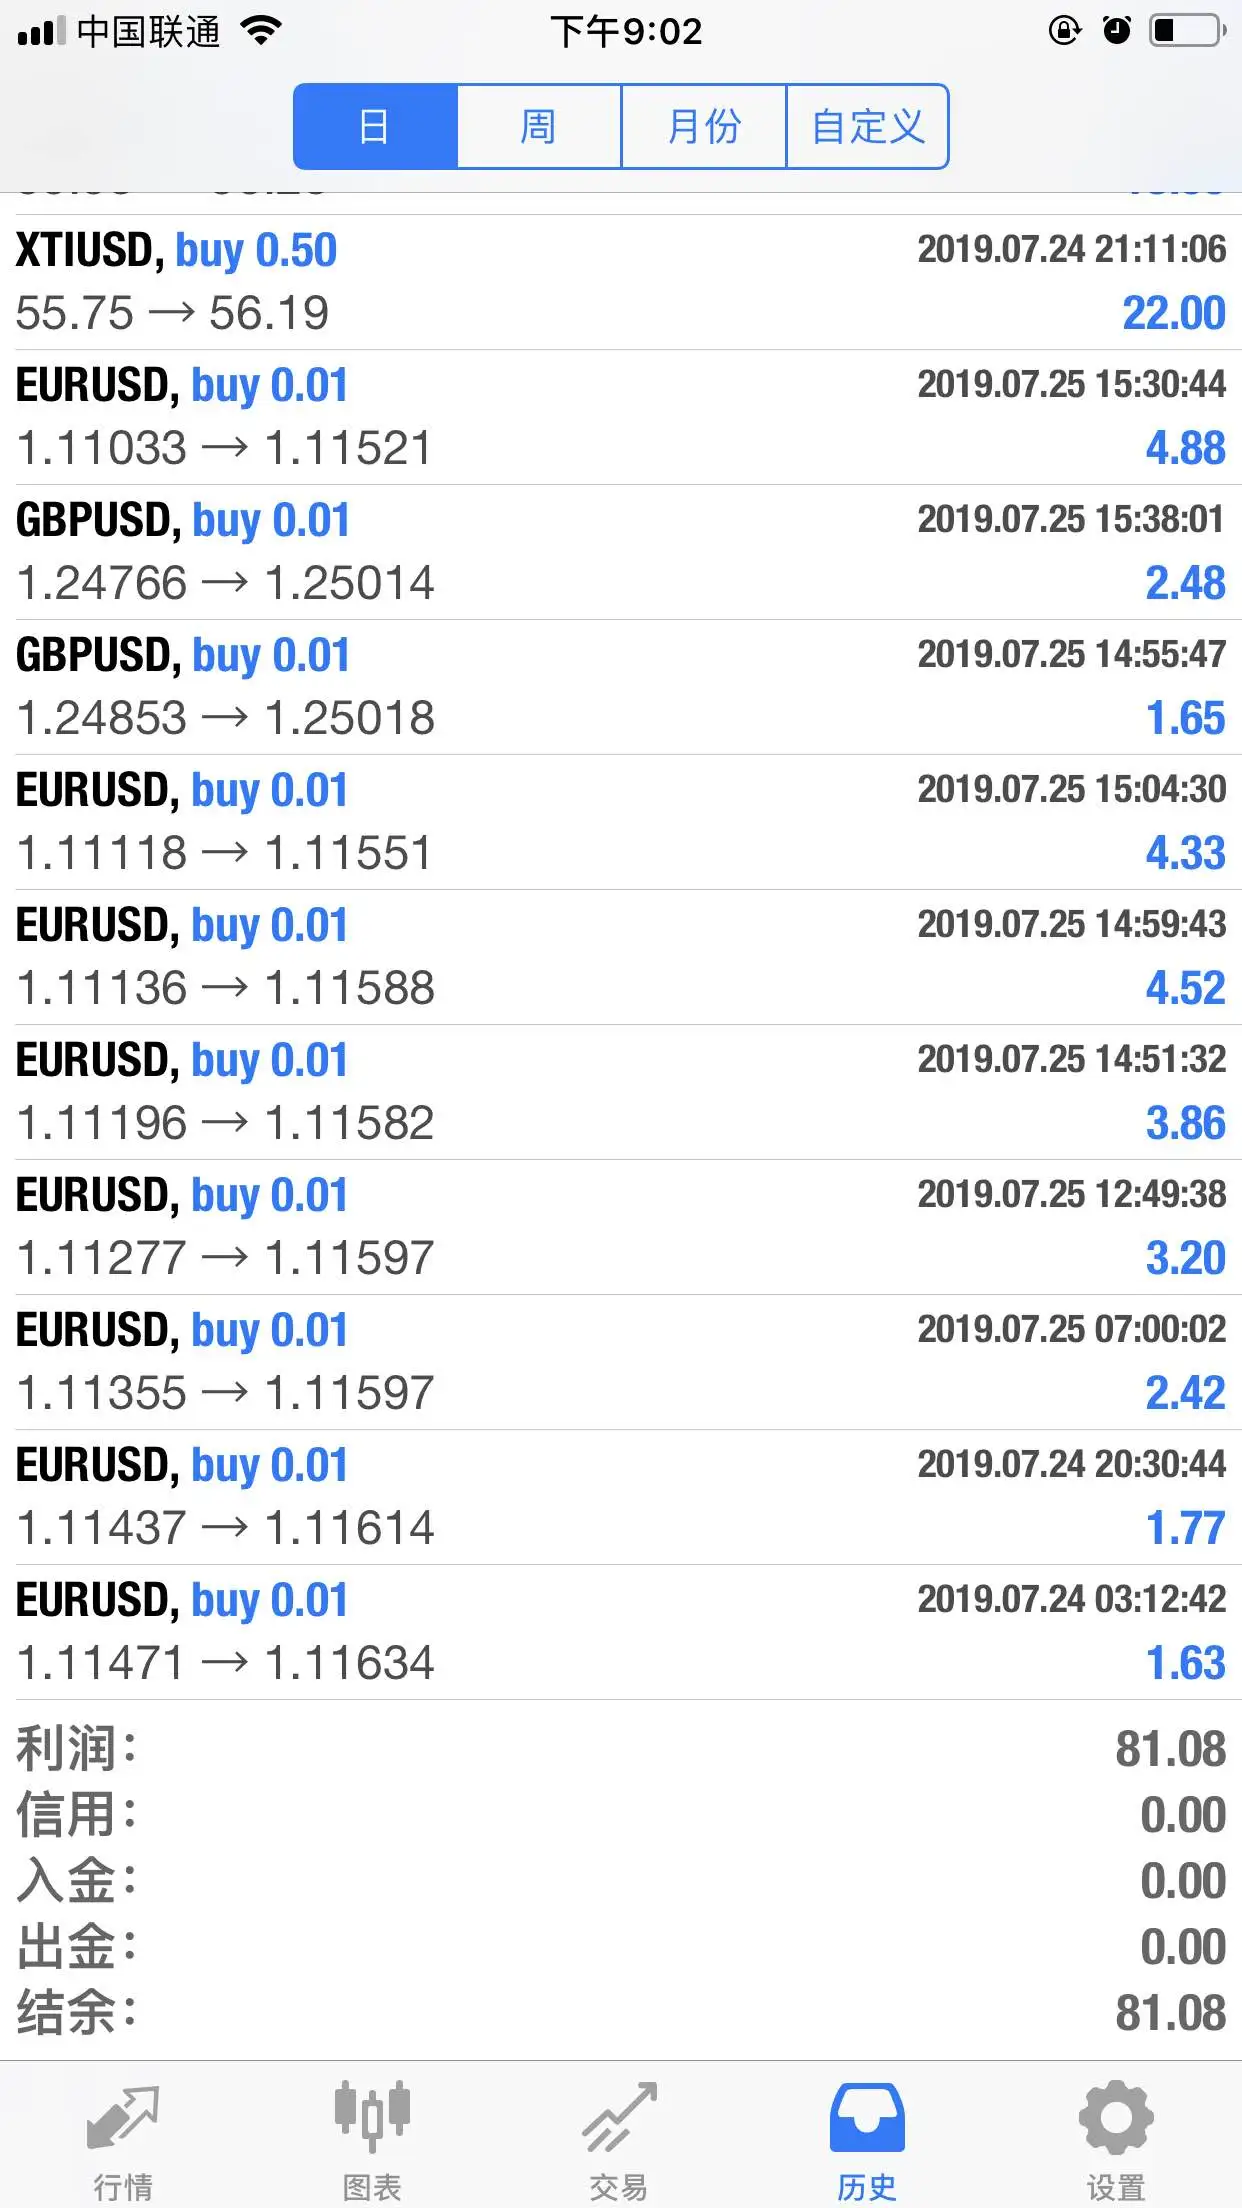Tap the alarm clock status icon
1242x2208 pixels.
(1117, 31)
